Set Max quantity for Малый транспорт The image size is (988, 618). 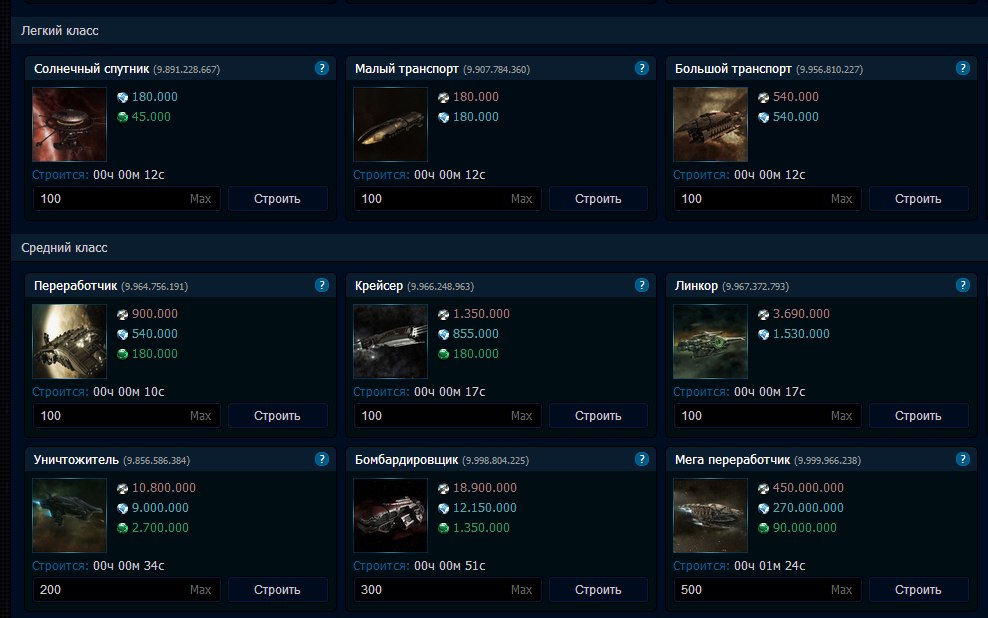click(521, 199)
